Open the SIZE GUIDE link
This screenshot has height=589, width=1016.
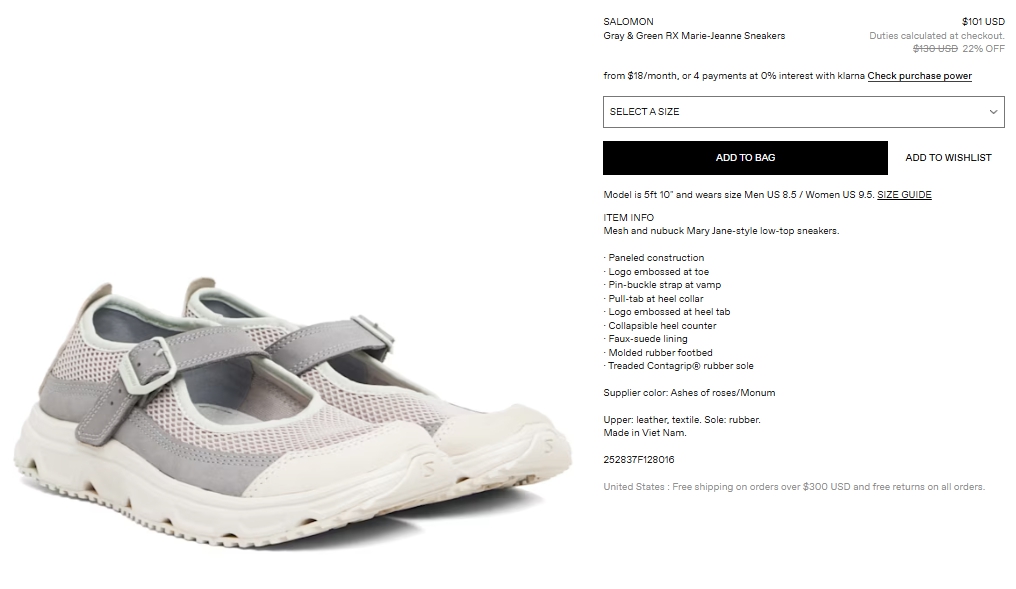[x=904, y=194]
